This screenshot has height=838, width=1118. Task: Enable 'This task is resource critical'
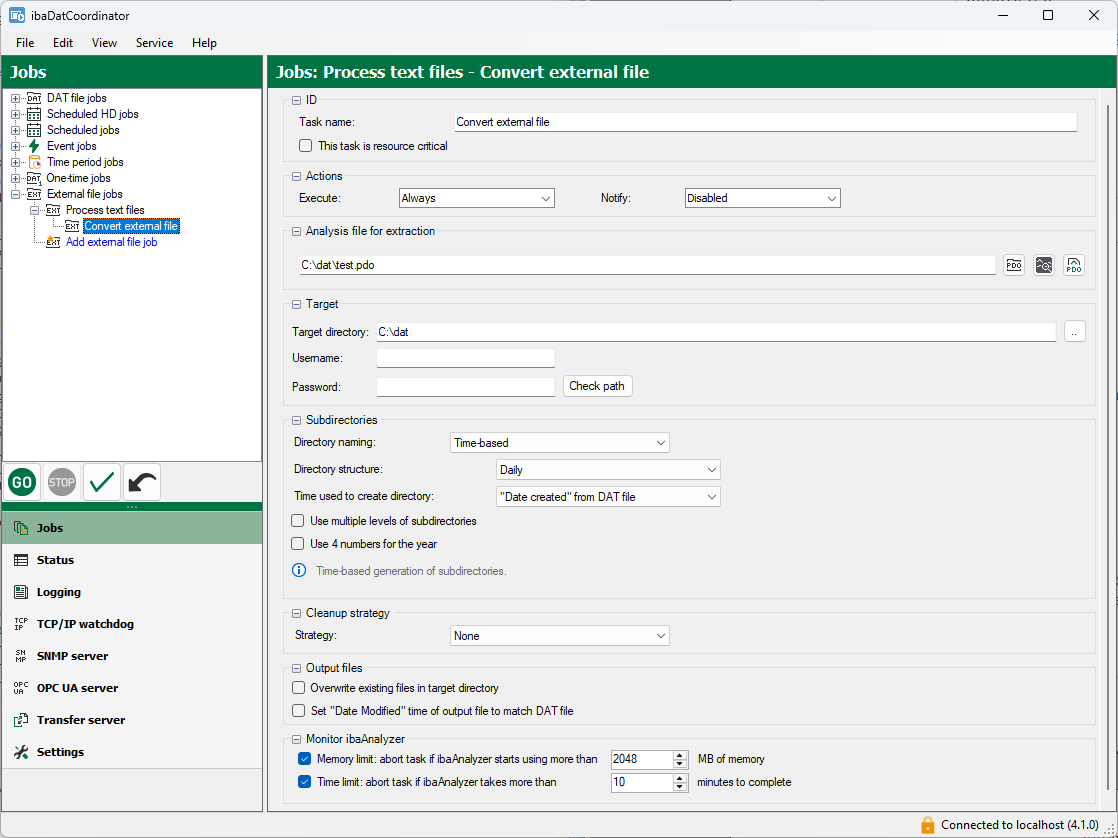(306, 145)
